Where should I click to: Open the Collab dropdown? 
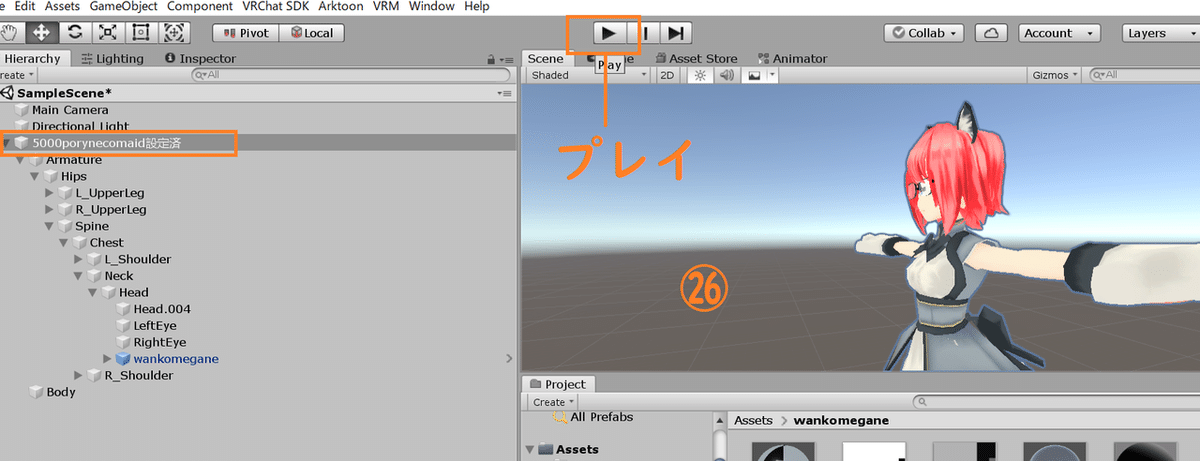tap(924, 33)
